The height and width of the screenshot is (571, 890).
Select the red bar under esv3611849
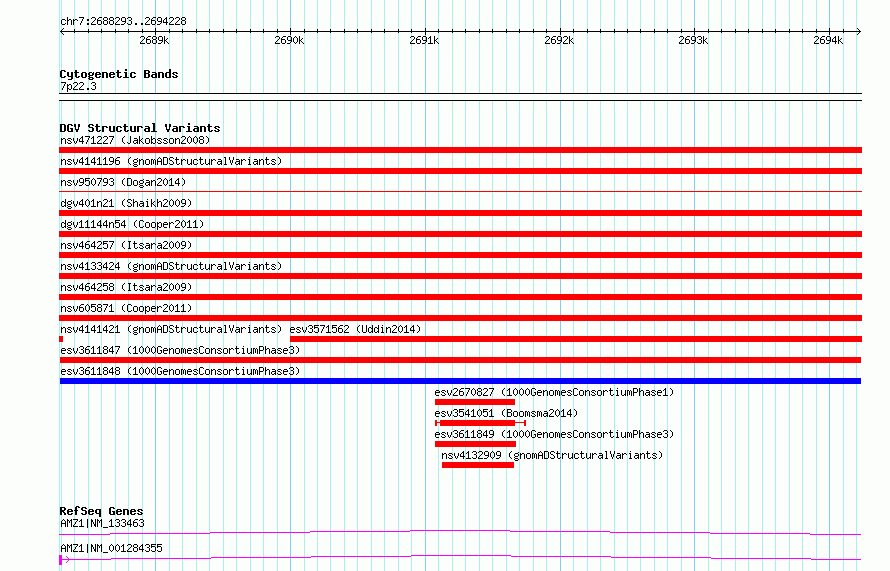tap(475, 444)
